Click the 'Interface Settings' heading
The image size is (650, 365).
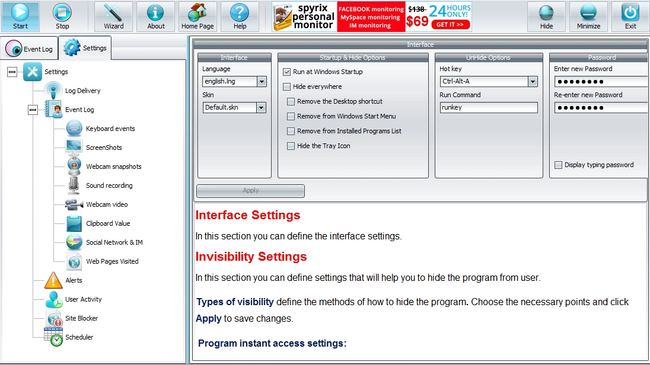pos(248,215)
